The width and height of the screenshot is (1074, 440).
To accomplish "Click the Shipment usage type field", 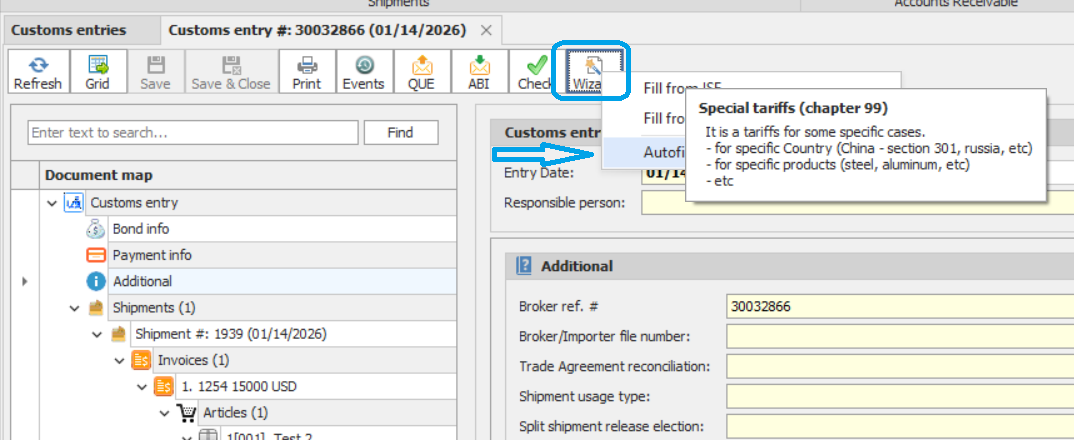I will tap(900, 396).
